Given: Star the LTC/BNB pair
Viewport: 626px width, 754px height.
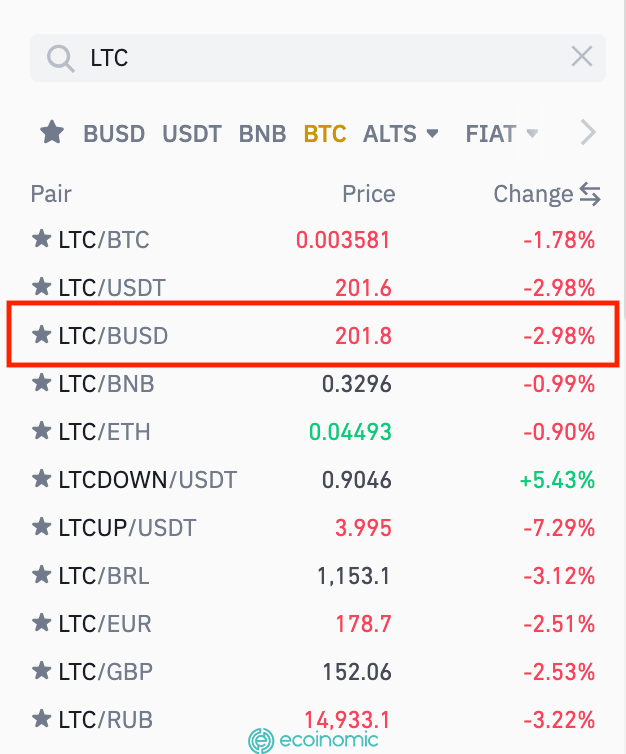Looking at the screenshot, I should click(x=41, y=383).
